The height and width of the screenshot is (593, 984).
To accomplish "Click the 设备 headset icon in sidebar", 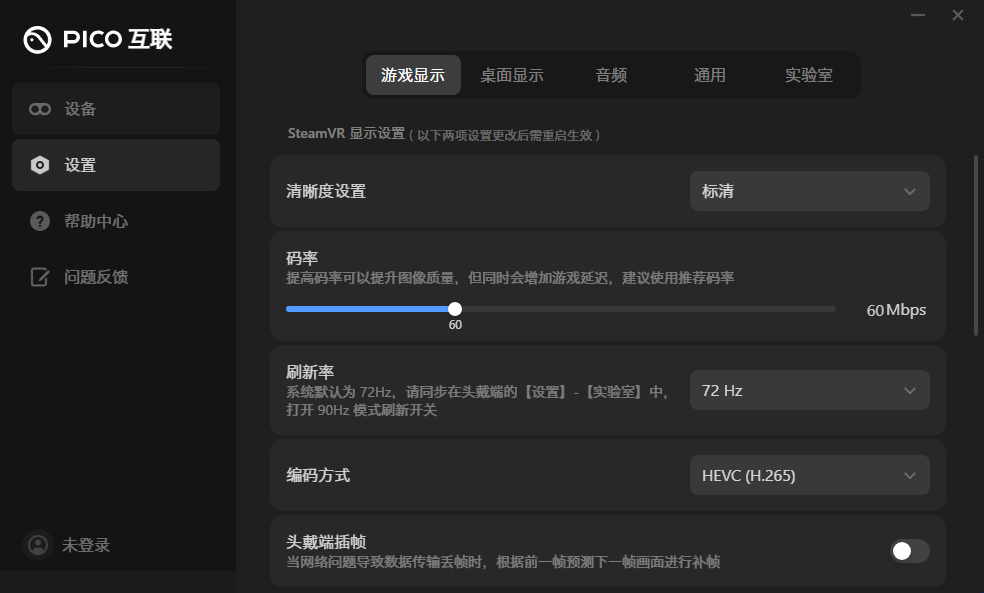I will 39,109.
